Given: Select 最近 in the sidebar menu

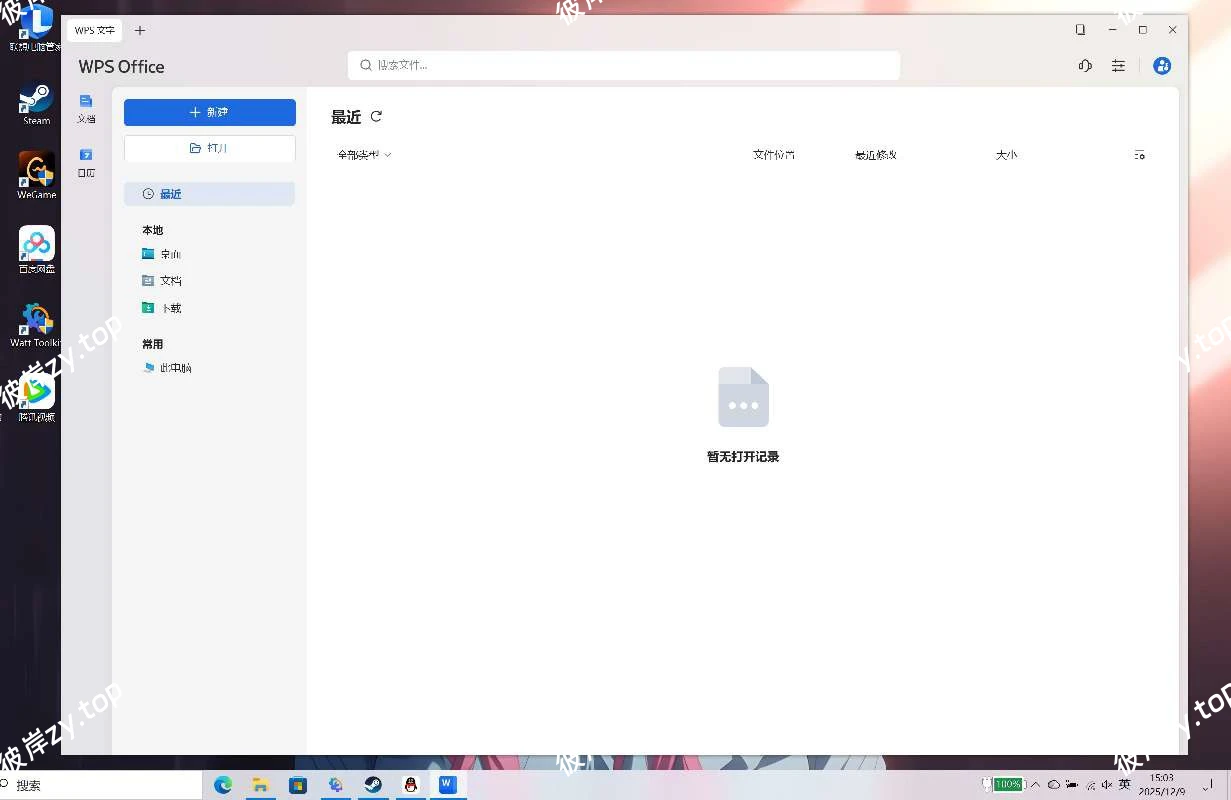Looking at the screenshot, I should 170,193.
